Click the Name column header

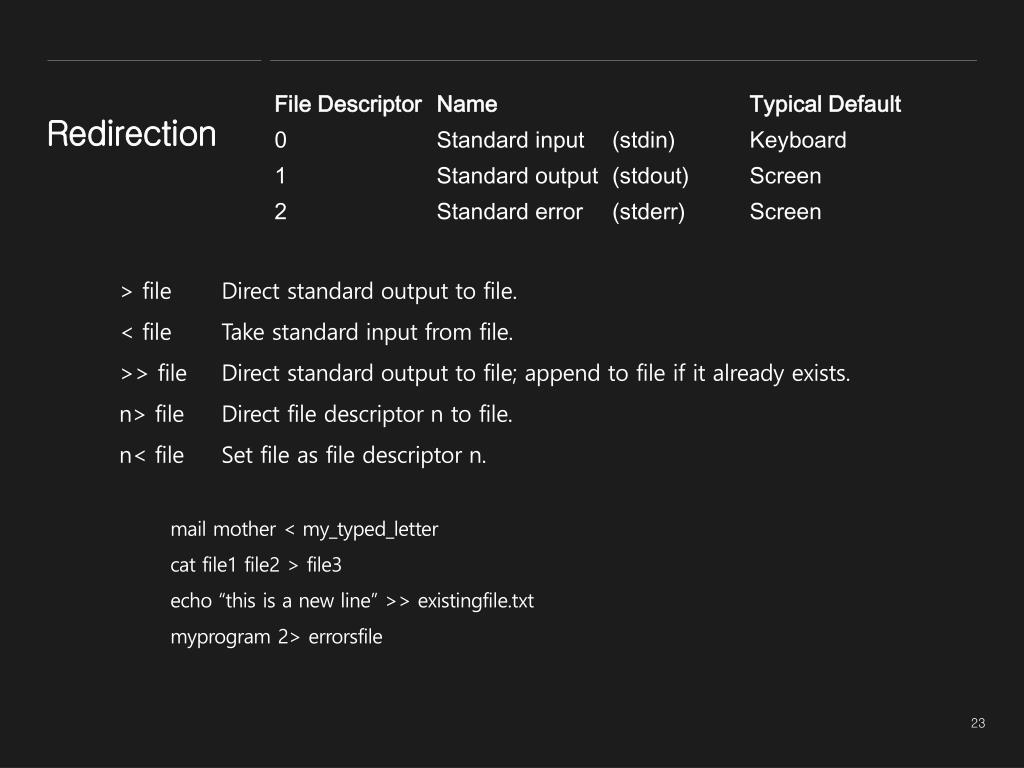467,104
